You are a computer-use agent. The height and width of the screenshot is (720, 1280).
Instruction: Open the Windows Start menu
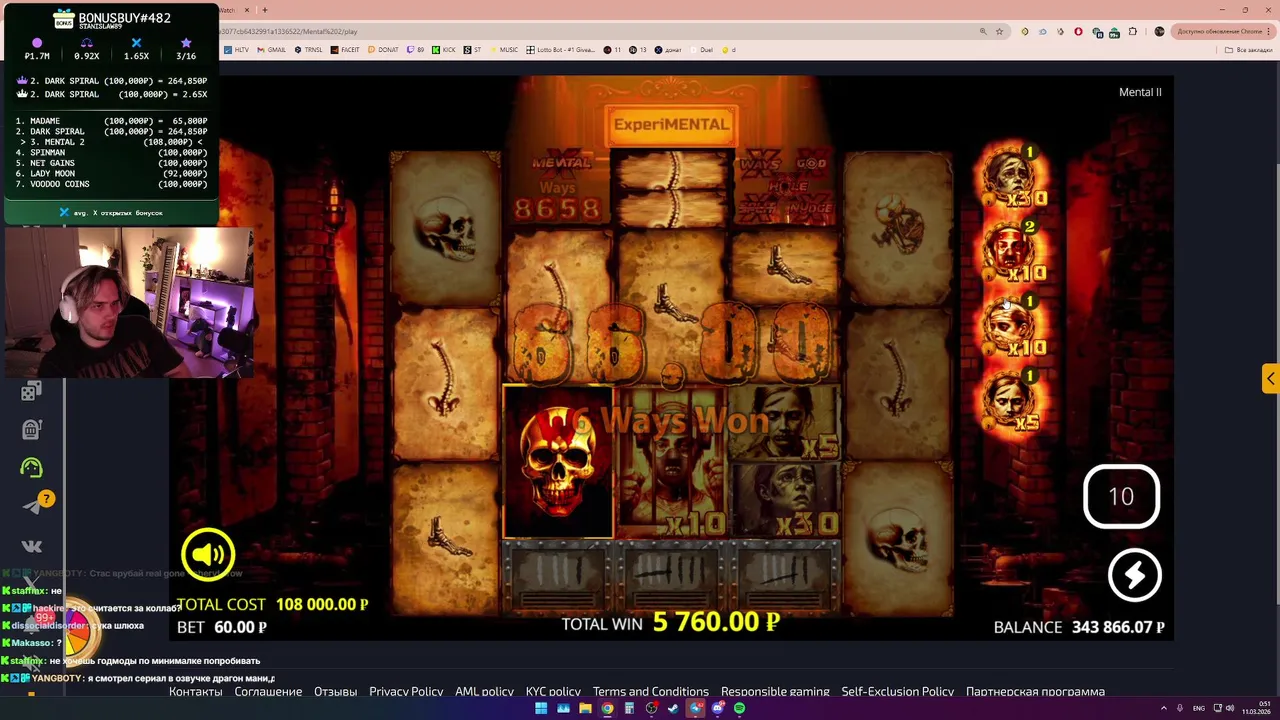tap(541, 708)
